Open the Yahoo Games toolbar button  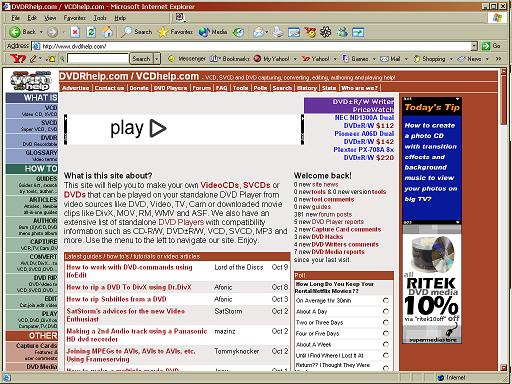pyautogui.click(x=355, y=59)
